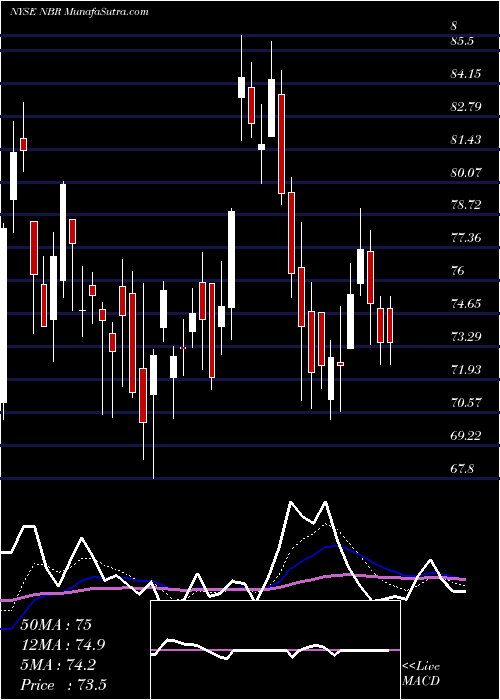Screen dimensions: 500x700
Task: Click the 67.8 price axis label
Action: [x=464, y=469]
